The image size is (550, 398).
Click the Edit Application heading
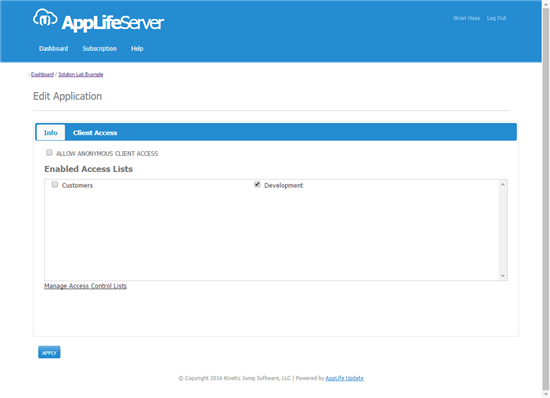(x=67, y=96)
